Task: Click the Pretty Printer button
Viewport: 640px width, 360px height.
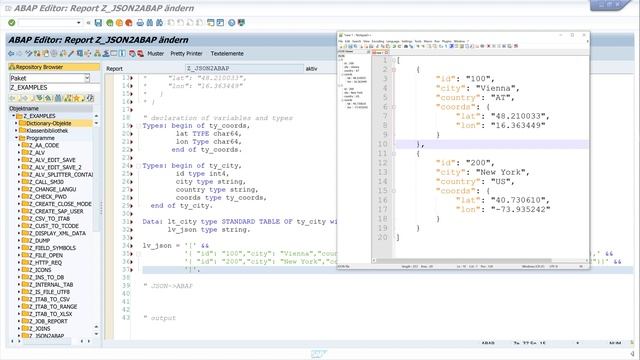Action: click(186, 53)
